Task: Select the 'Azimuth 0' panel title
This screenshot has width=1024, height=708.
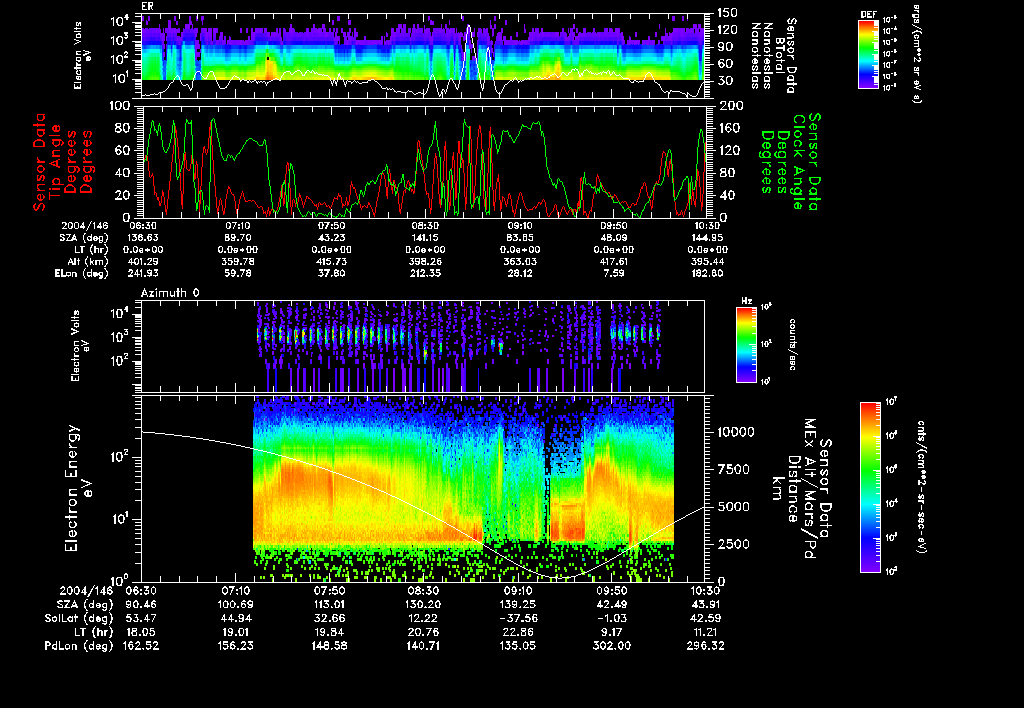Action: (170, 293)
